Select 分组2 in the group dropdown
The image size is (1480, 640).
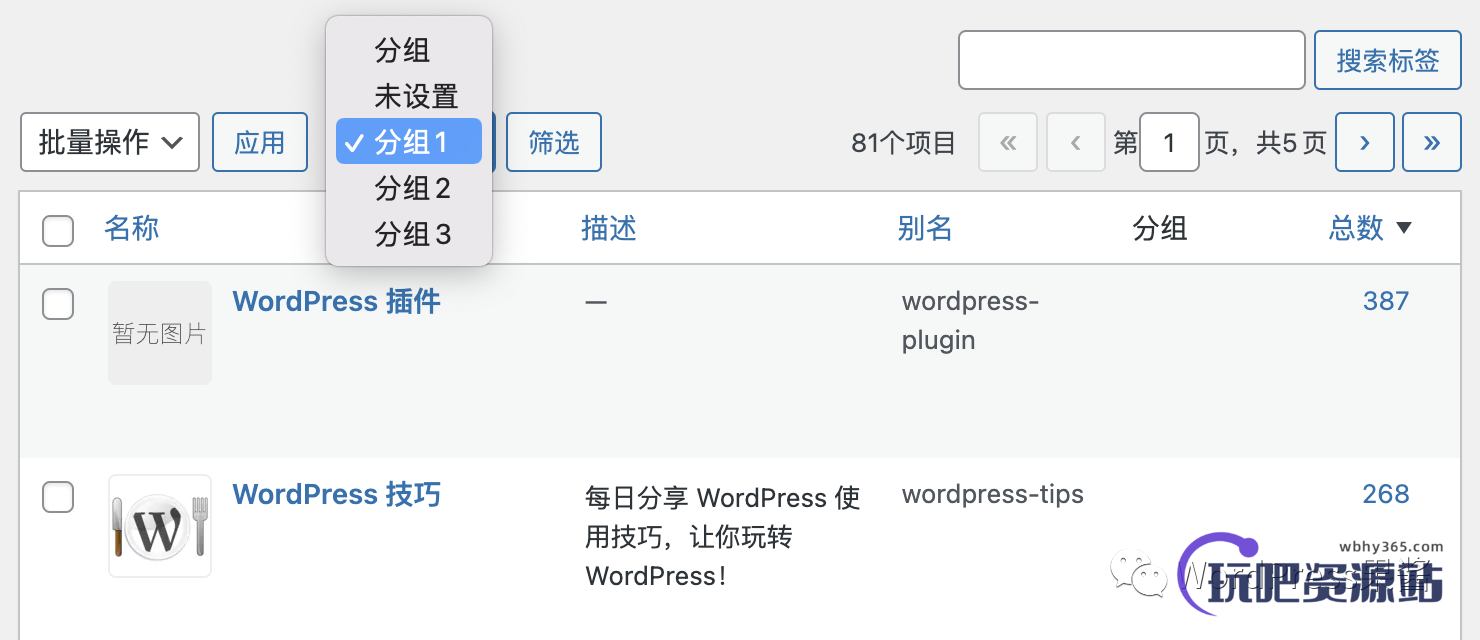pyautogui.click(x=410, y=188)
